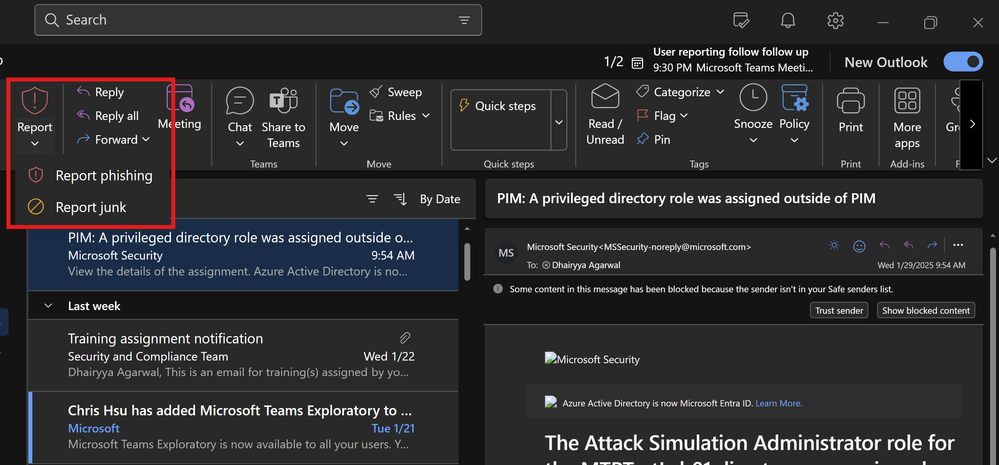Run Sweep on this sender
The height and width of the screenshot is (465, 999).
click(x=396, y=92)
